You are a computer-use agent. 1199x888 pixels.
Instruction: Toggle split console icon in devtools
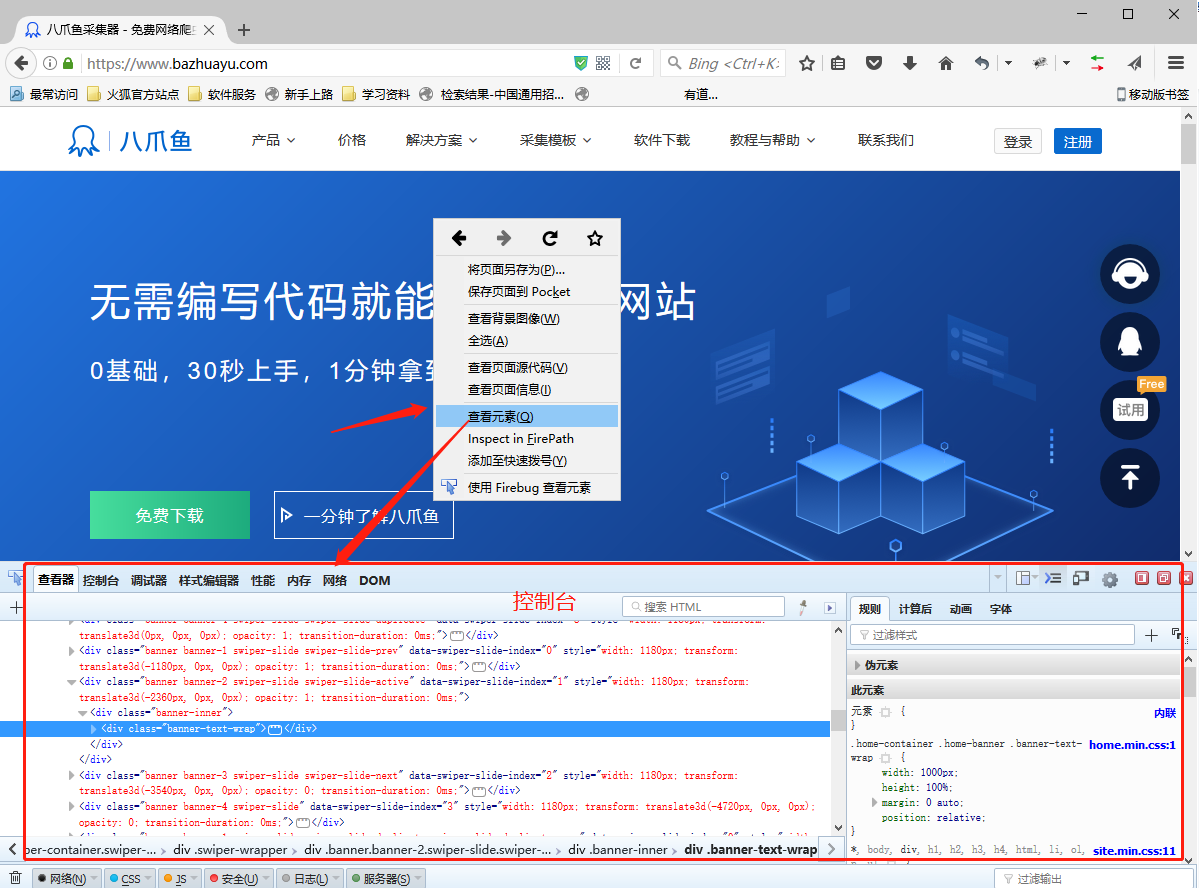1053,579
